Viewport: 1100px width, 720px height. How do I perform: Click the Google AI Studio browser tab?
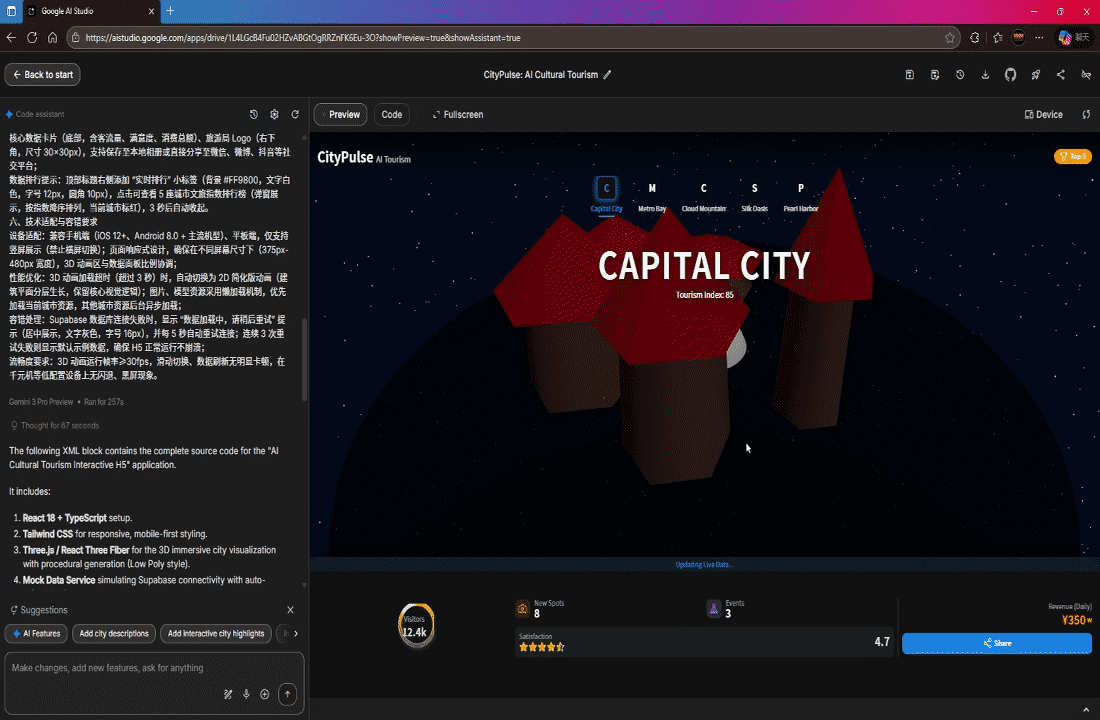91,11
